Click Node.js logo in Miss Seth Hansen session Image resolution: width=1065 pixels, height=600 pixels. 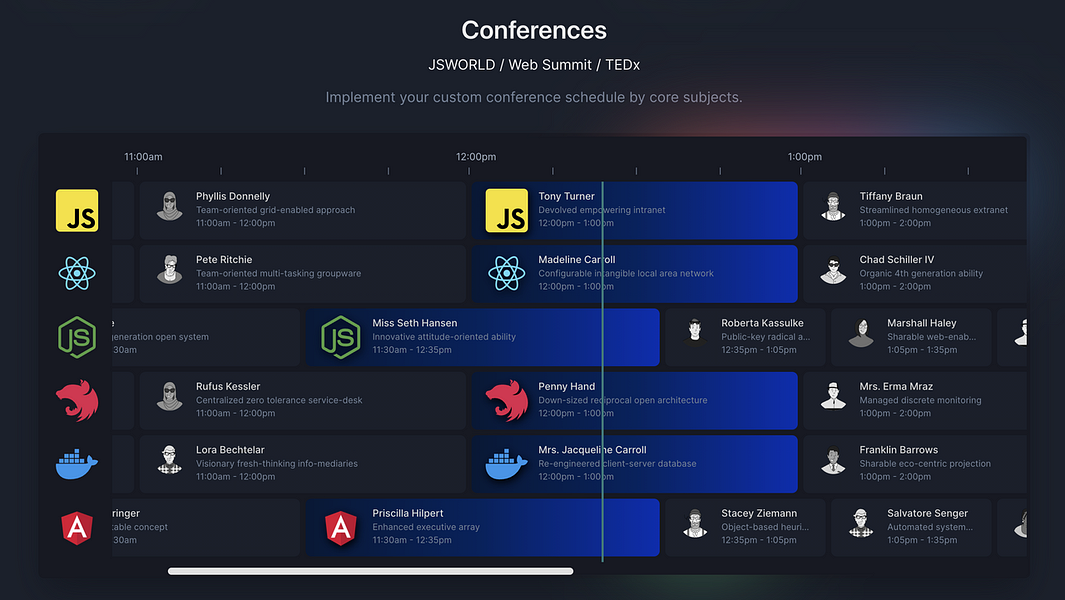click(341, 337)
